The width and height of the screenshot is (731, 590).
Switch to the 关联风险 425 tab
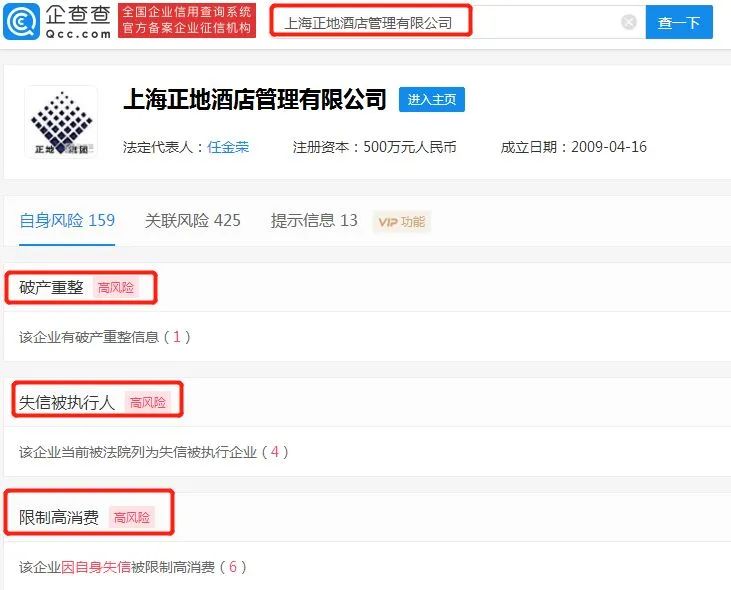pyautogui.click(x=193, y=220)
